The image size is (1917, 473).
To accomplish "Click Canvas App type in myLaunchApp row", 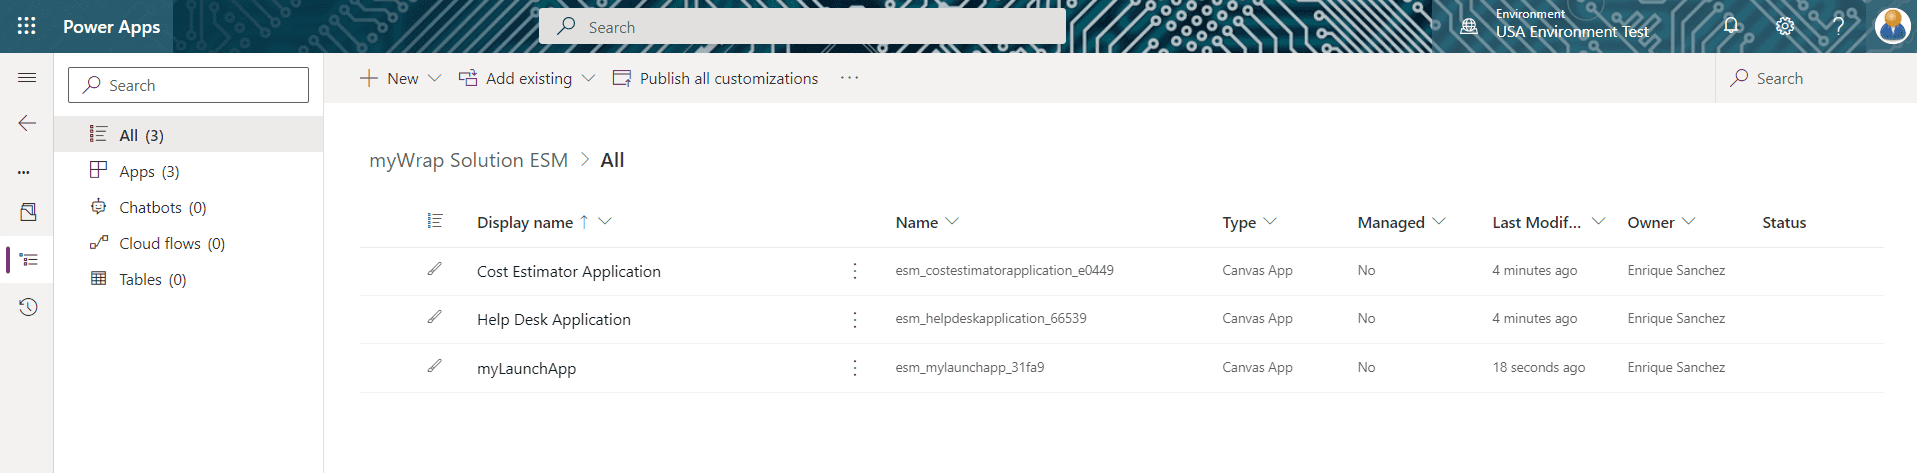I will tap(1257, 367).
